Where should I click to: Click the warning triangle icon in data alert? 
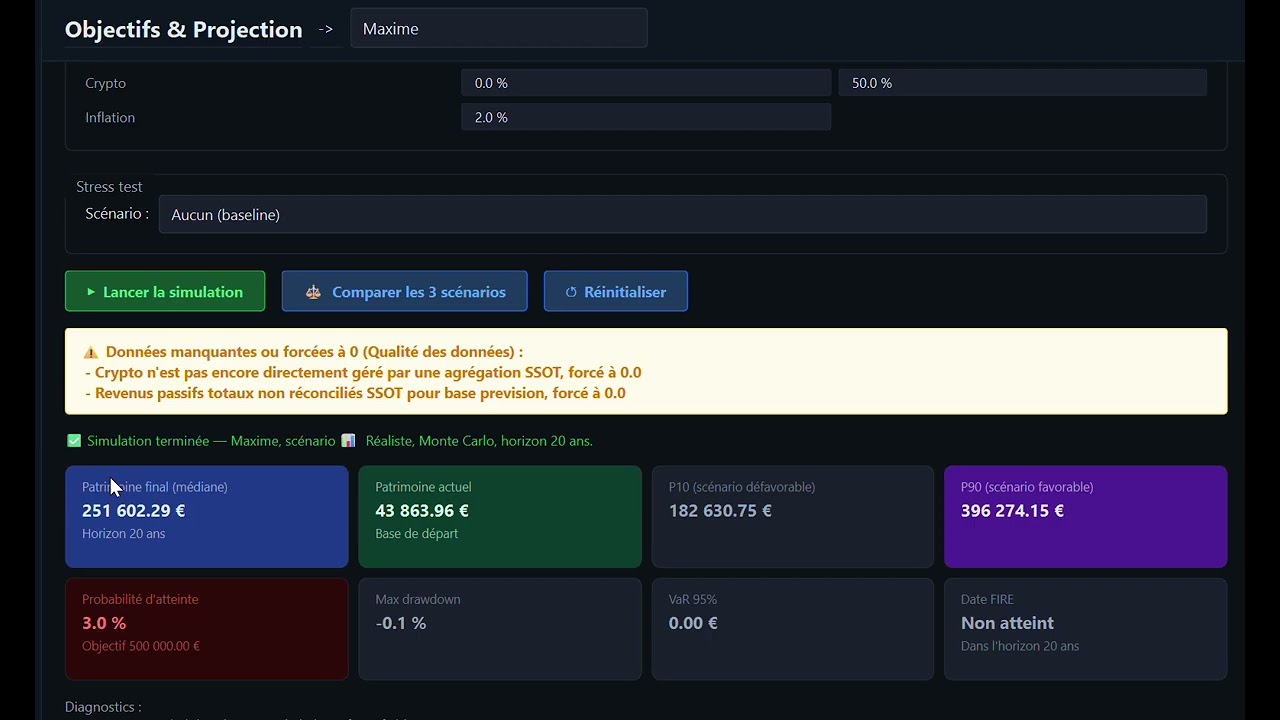pos(91,352)
